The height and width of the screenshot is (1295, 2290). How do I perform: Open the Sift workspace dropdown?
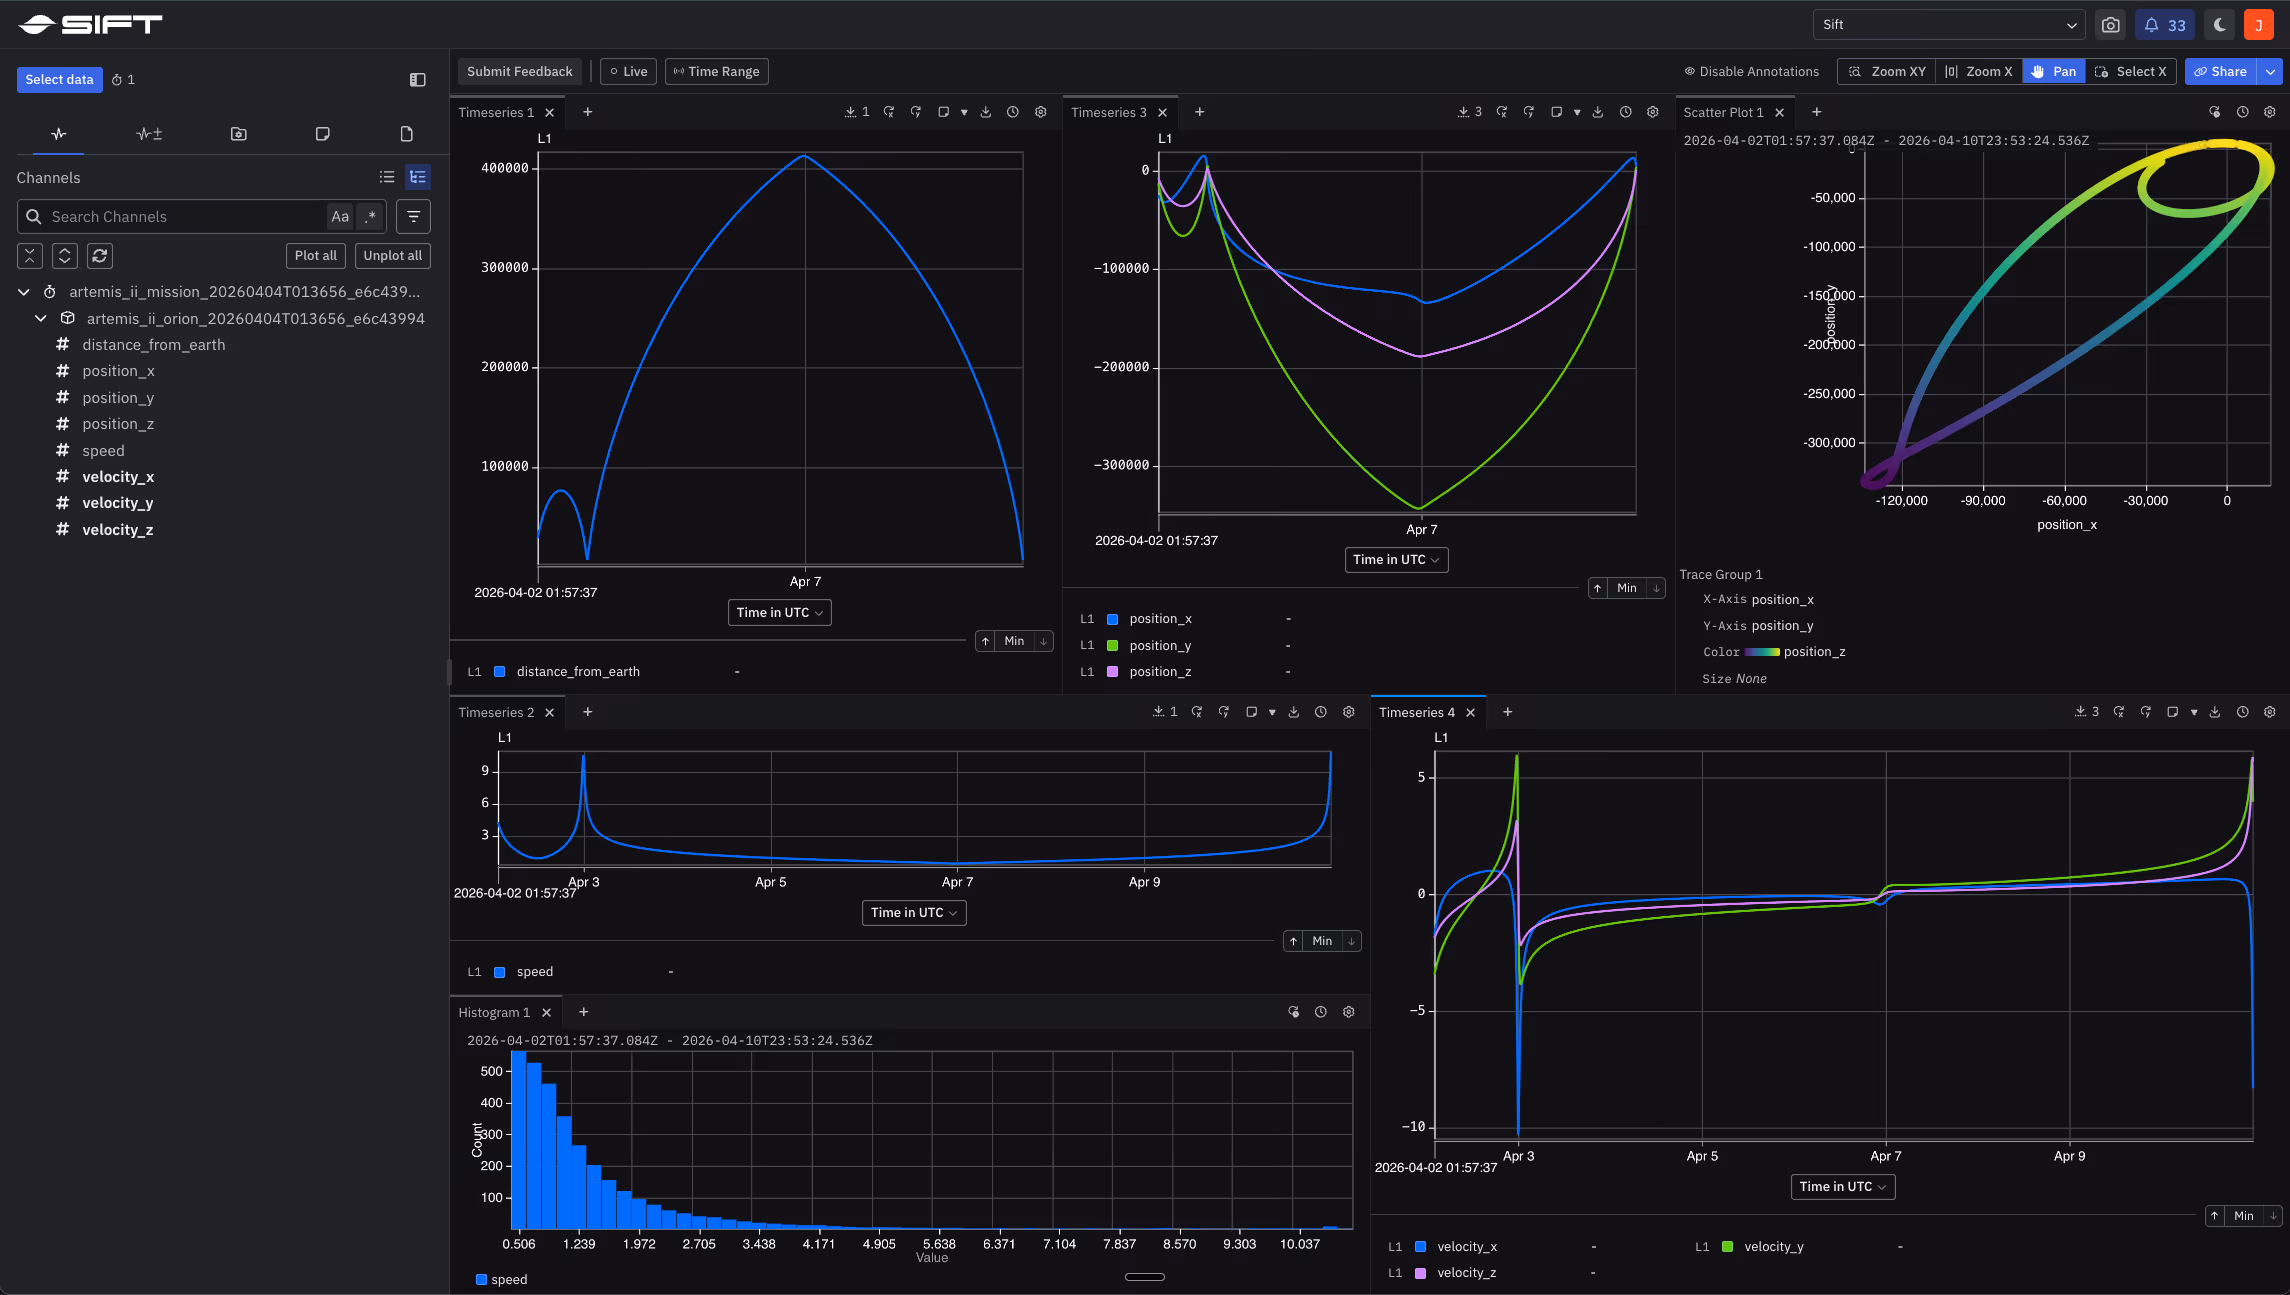pyautogui.click(x=1948, y=25)
